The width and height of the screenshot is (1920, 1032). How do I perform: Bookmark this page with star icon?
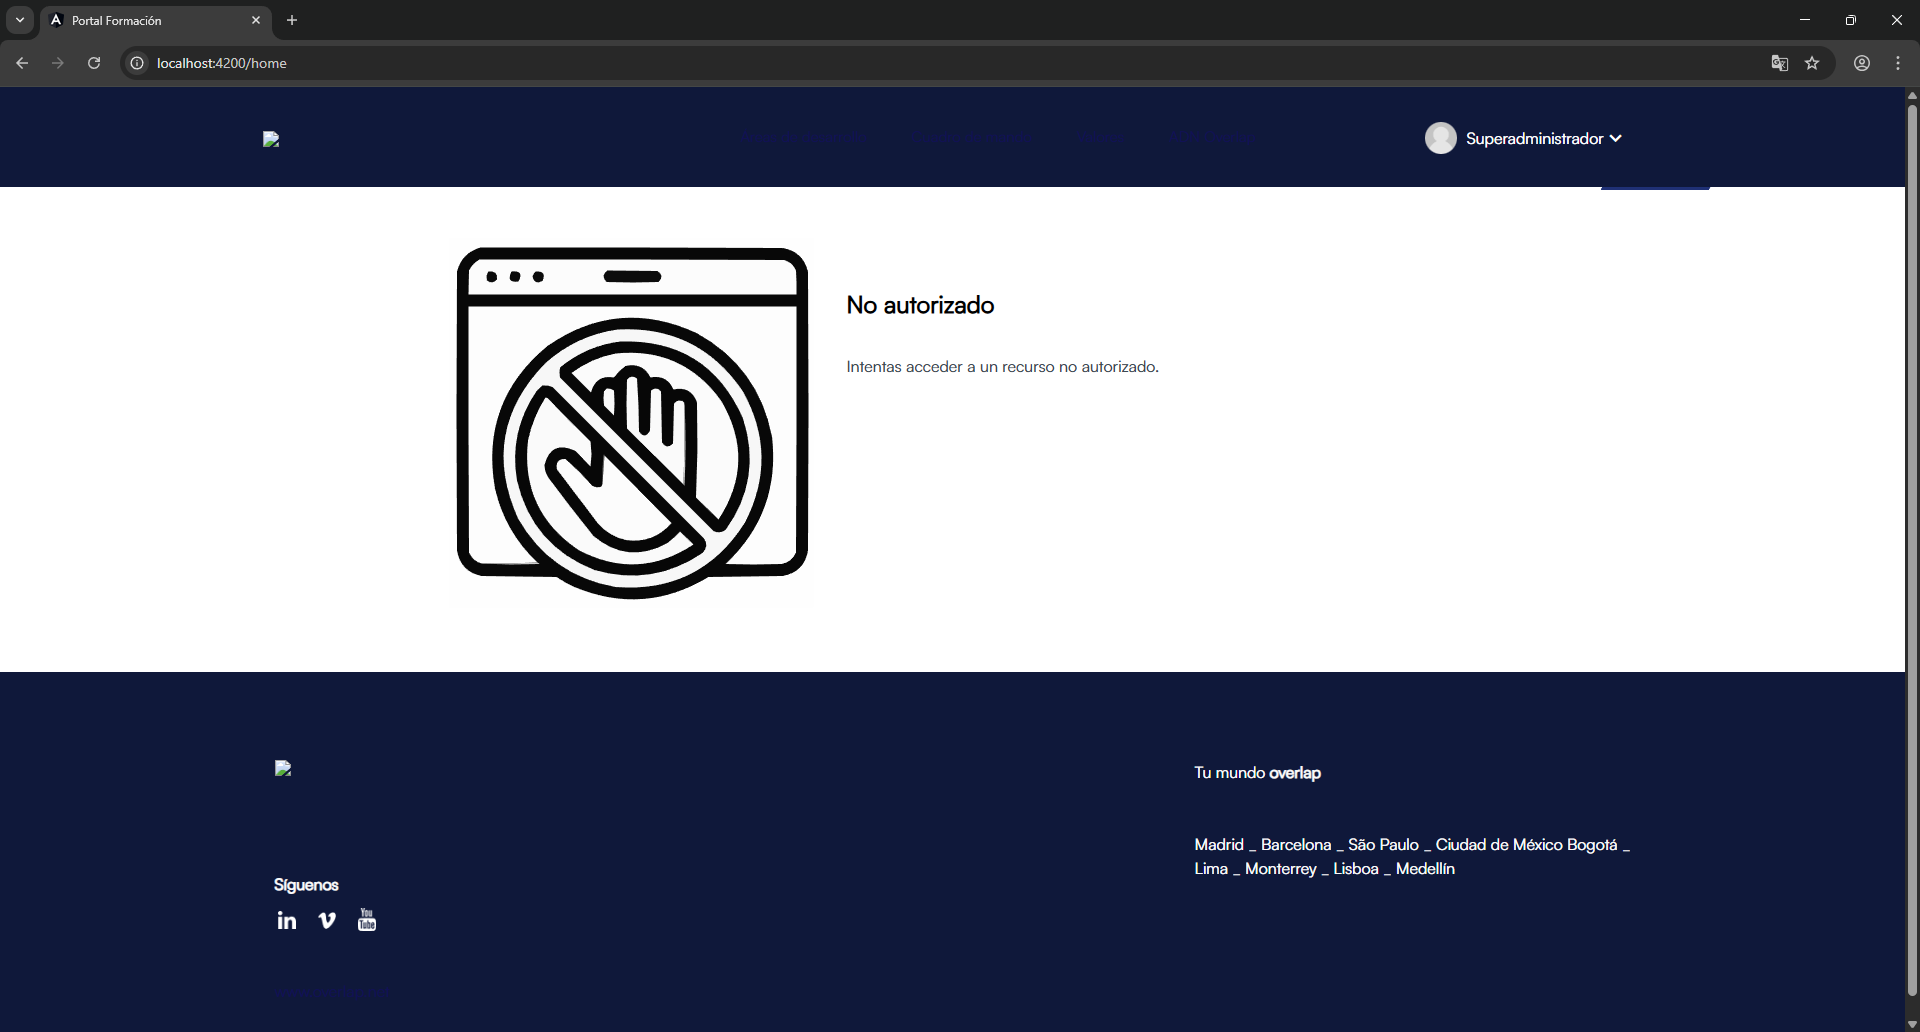[1812, 63]
